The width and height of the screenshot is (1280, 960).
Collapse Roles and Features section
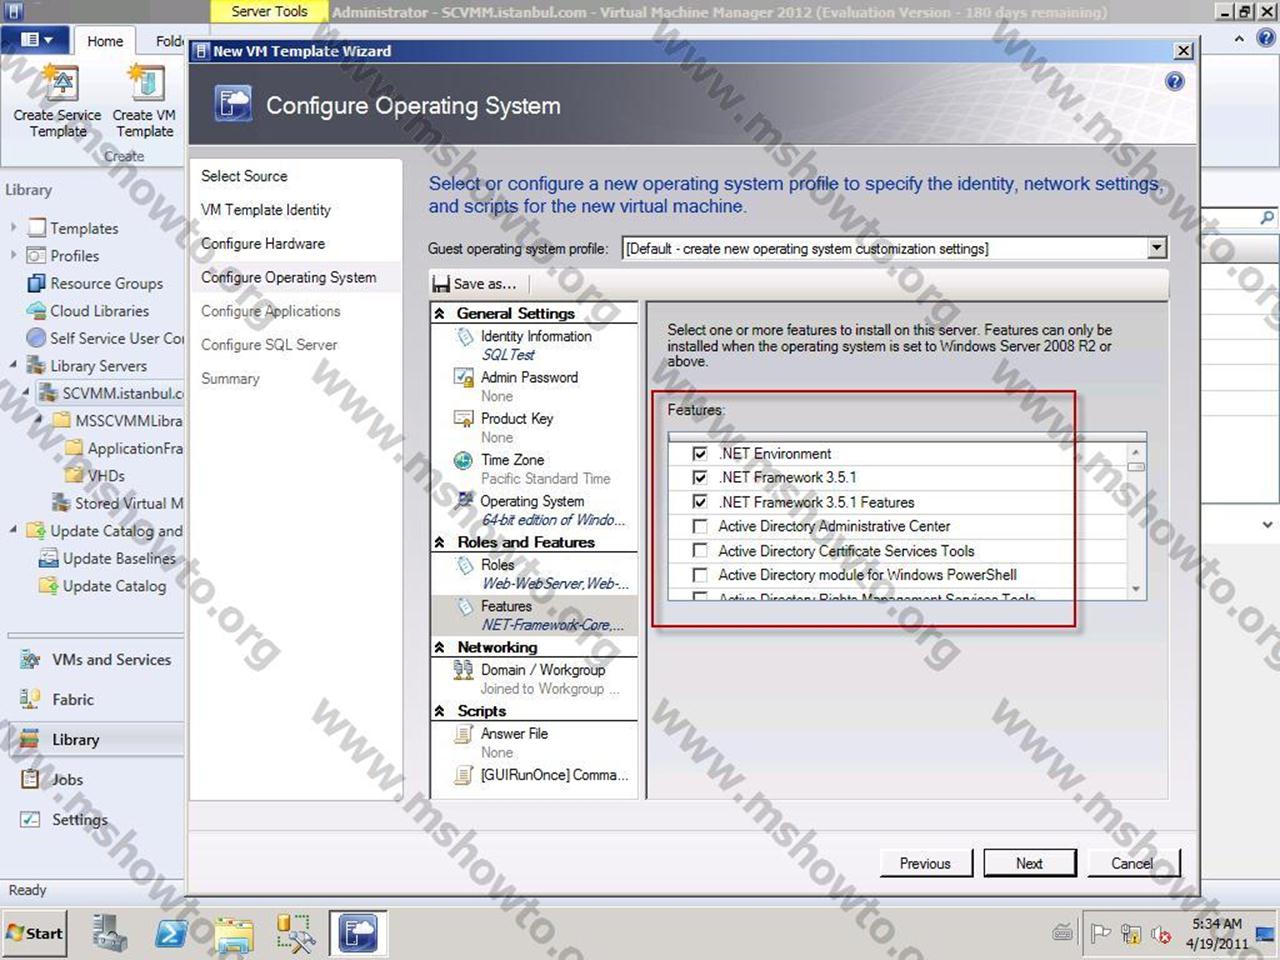pos(440,542)
